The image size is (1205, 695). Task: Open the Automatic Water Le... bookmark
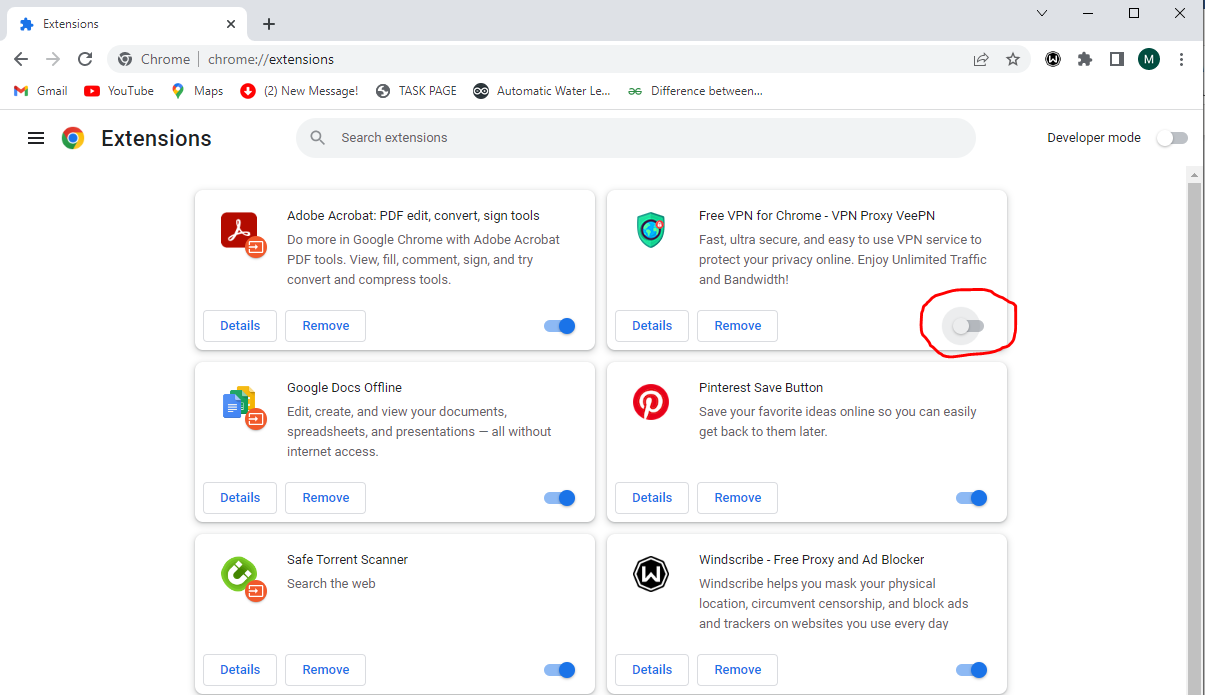click(x=542, y=91)
